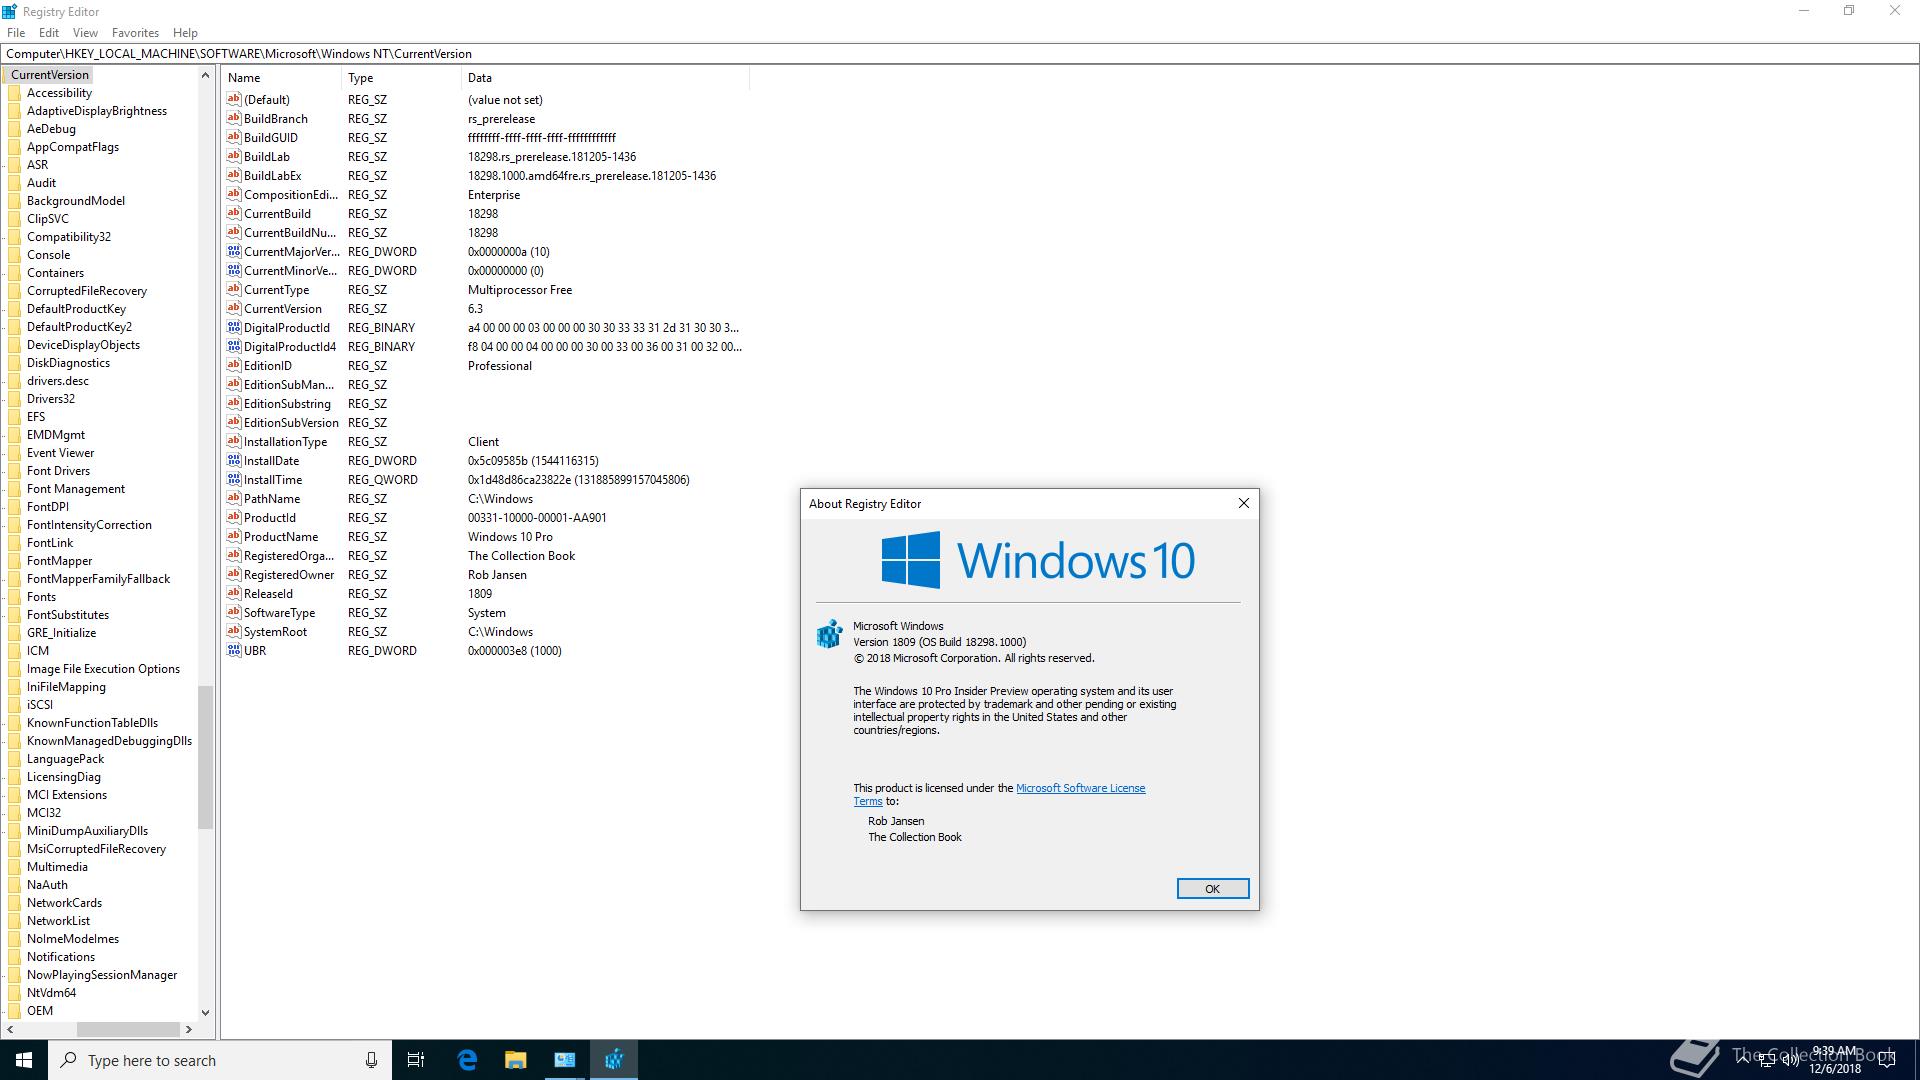Click the 'Multiprocessor Free' data cell
The height and width of the screenshot is (1080, 1920).
pos(520,290)
